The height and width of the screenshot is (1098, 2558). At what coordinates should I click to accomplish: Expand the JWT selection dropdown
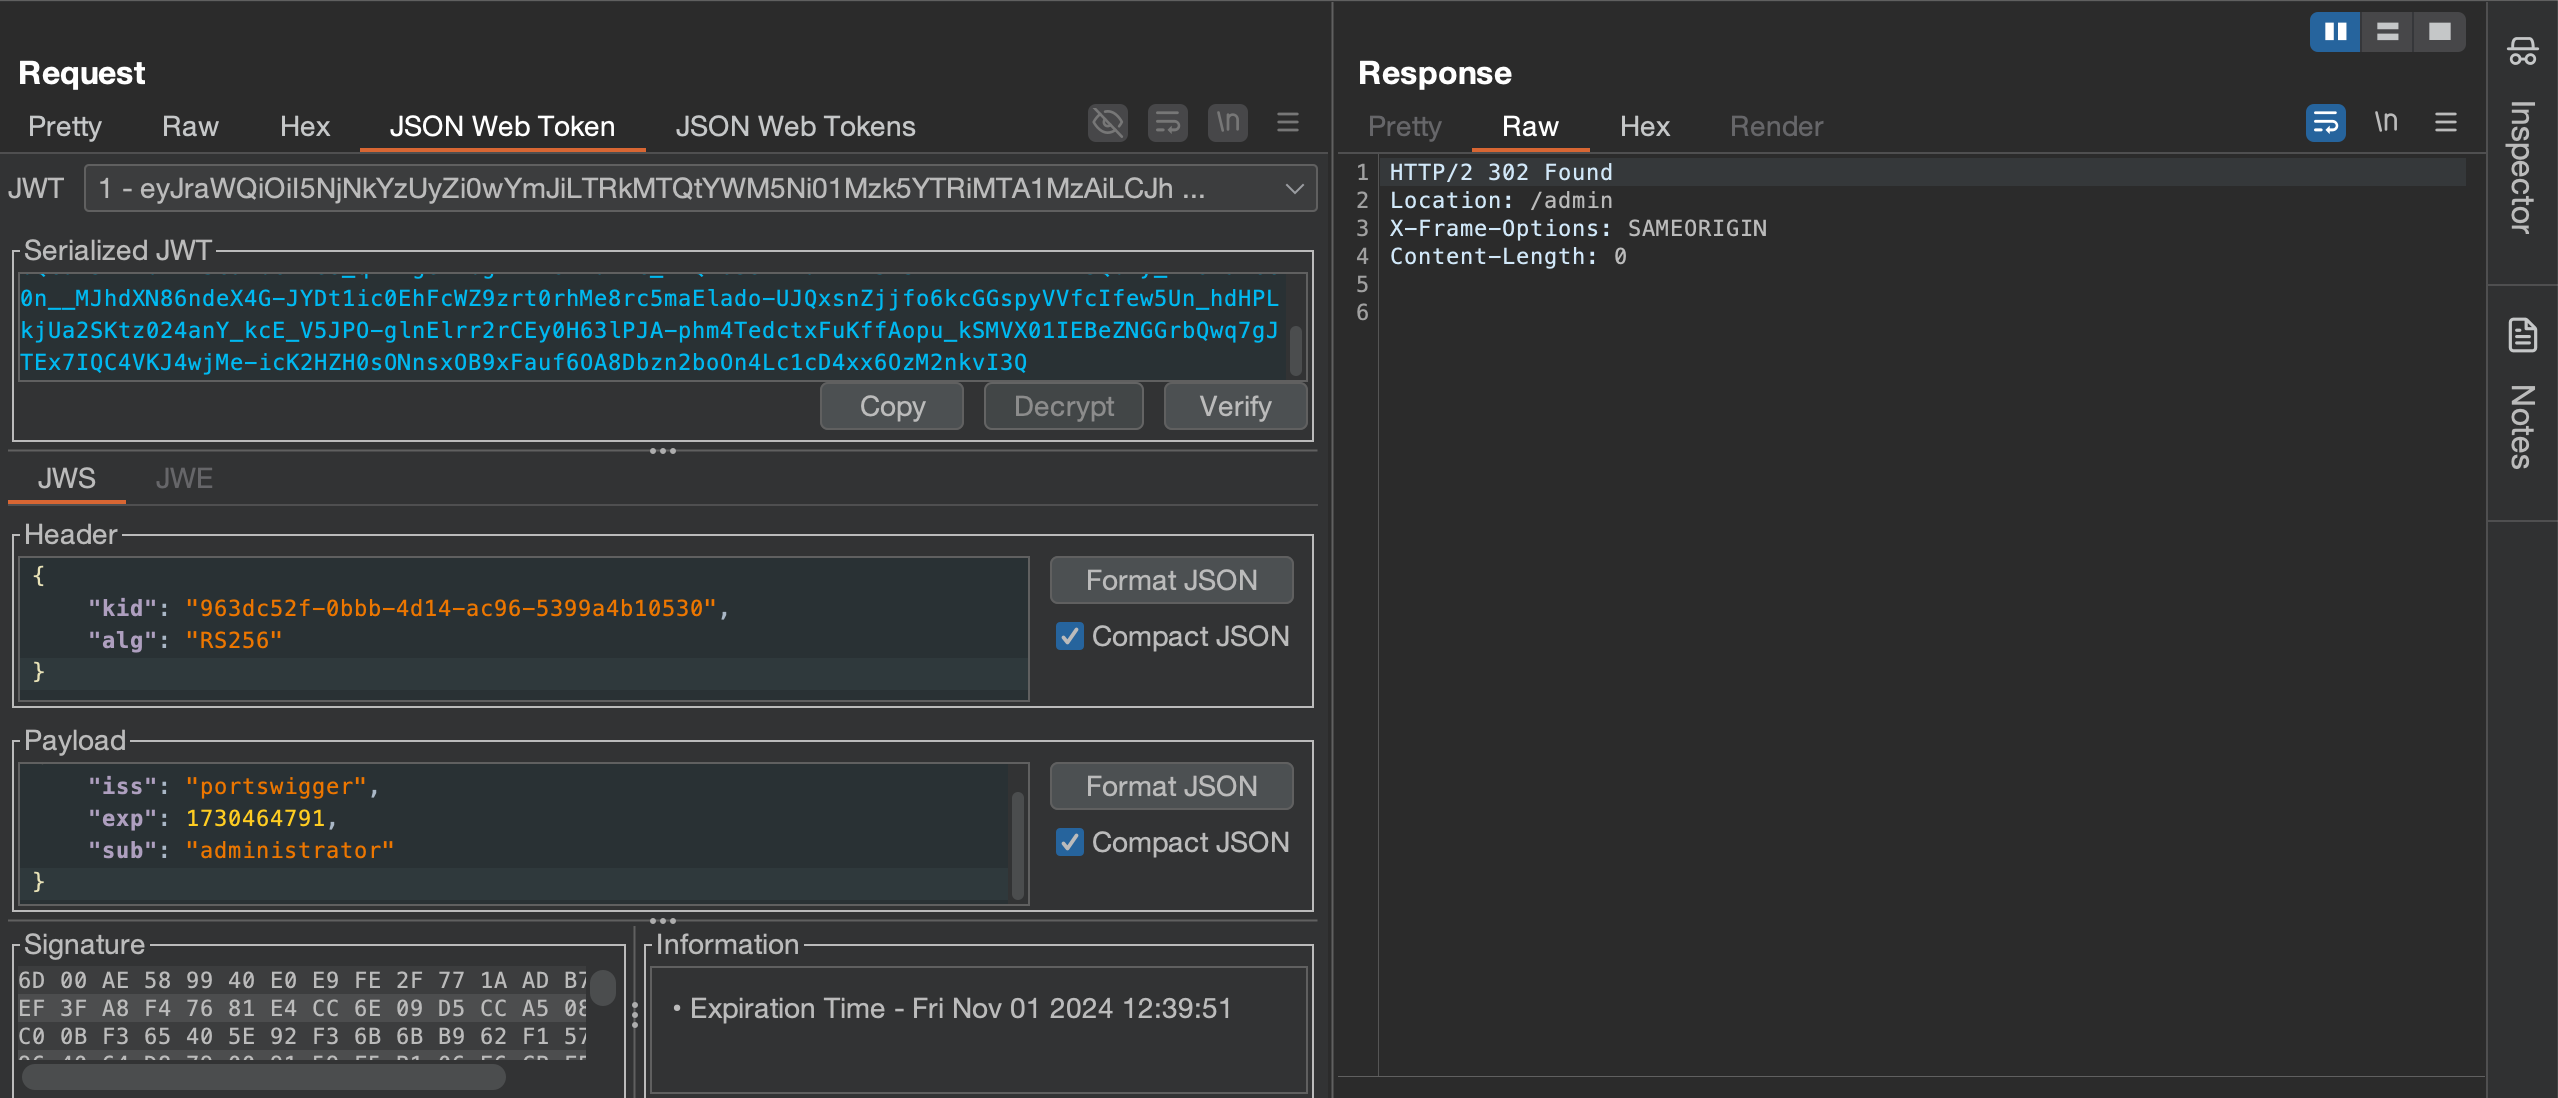click(1294, 188)
